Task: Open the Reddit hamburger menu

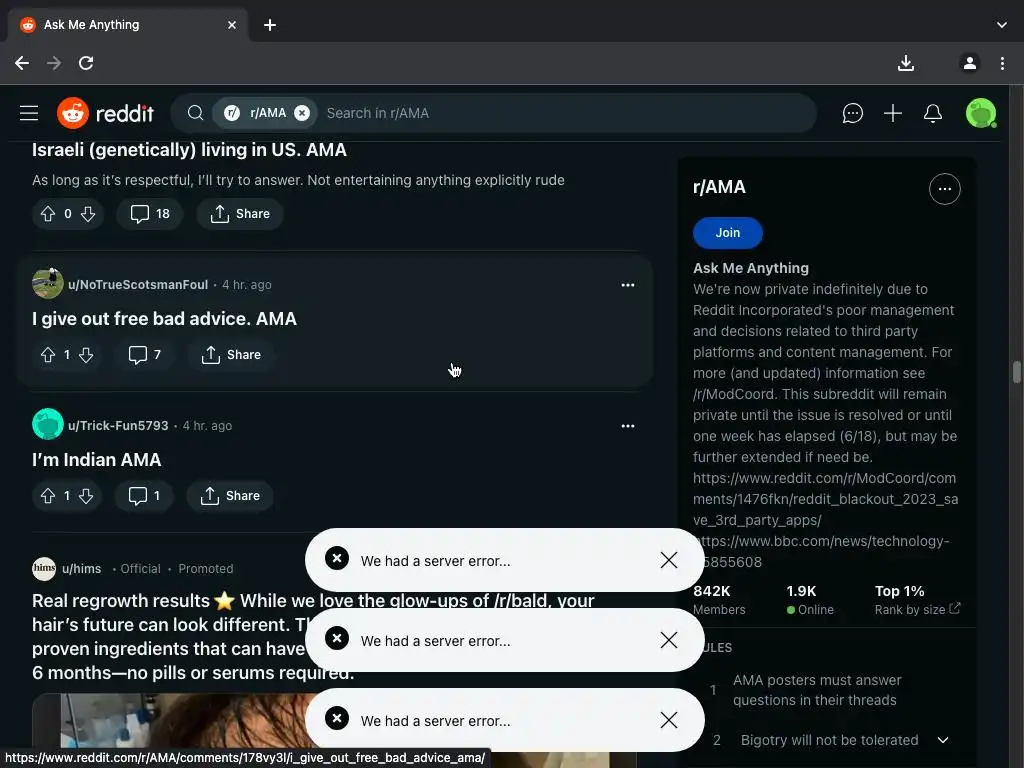Action: click(x=29, y=113)
